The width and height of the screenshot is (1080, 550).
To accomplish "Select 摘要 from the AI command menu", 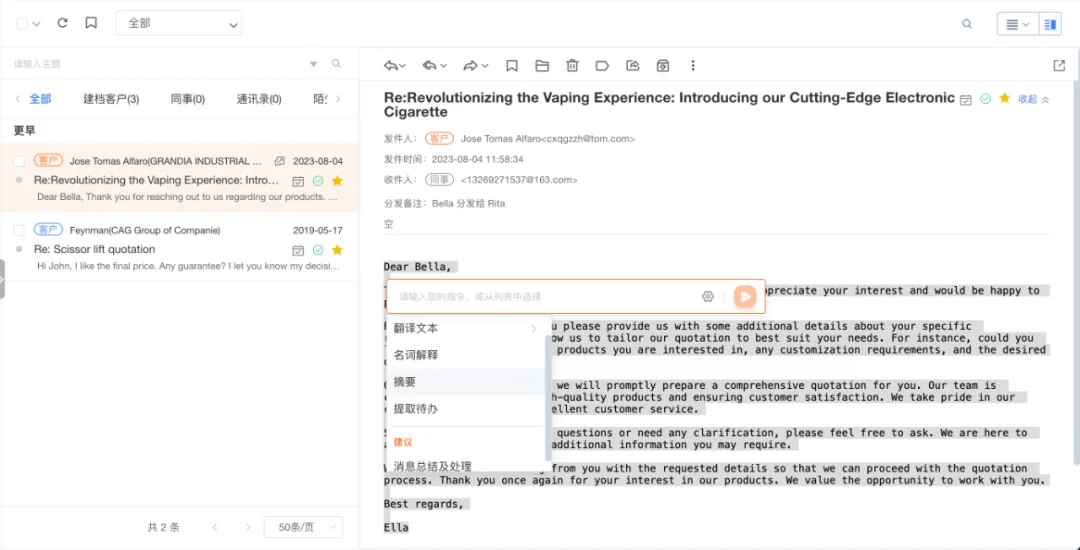I will 405,382.
